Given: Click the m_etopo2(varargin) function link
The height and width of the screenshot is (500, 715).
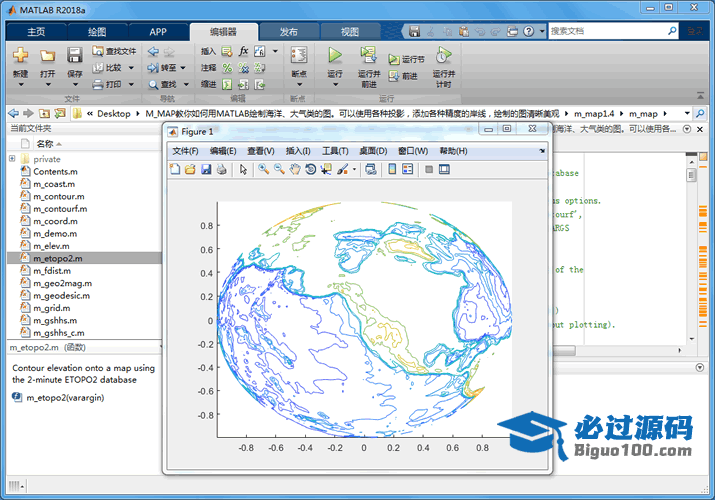Looking at the screenshot, I should [65, 397].
